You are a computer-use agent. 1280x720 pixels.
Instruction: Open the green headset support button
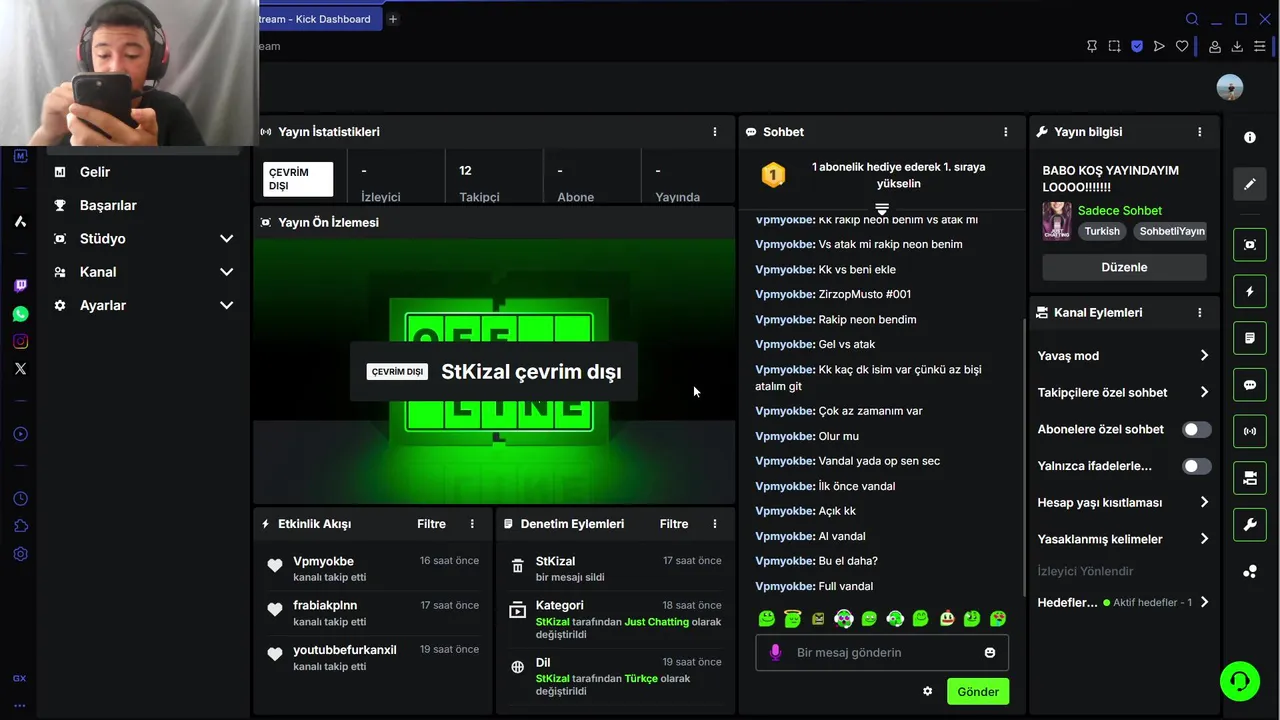click(x=1240, y=681)
